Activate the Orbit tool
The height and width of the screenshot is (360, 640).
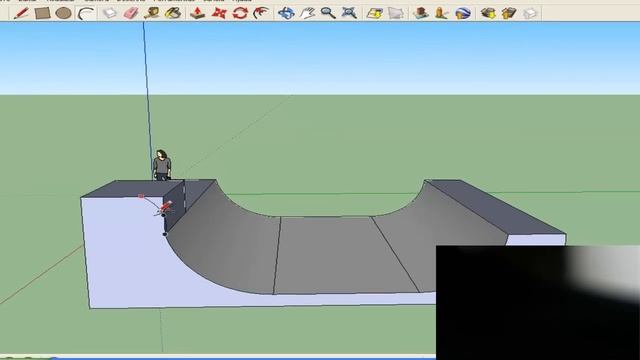pos(286,13)
